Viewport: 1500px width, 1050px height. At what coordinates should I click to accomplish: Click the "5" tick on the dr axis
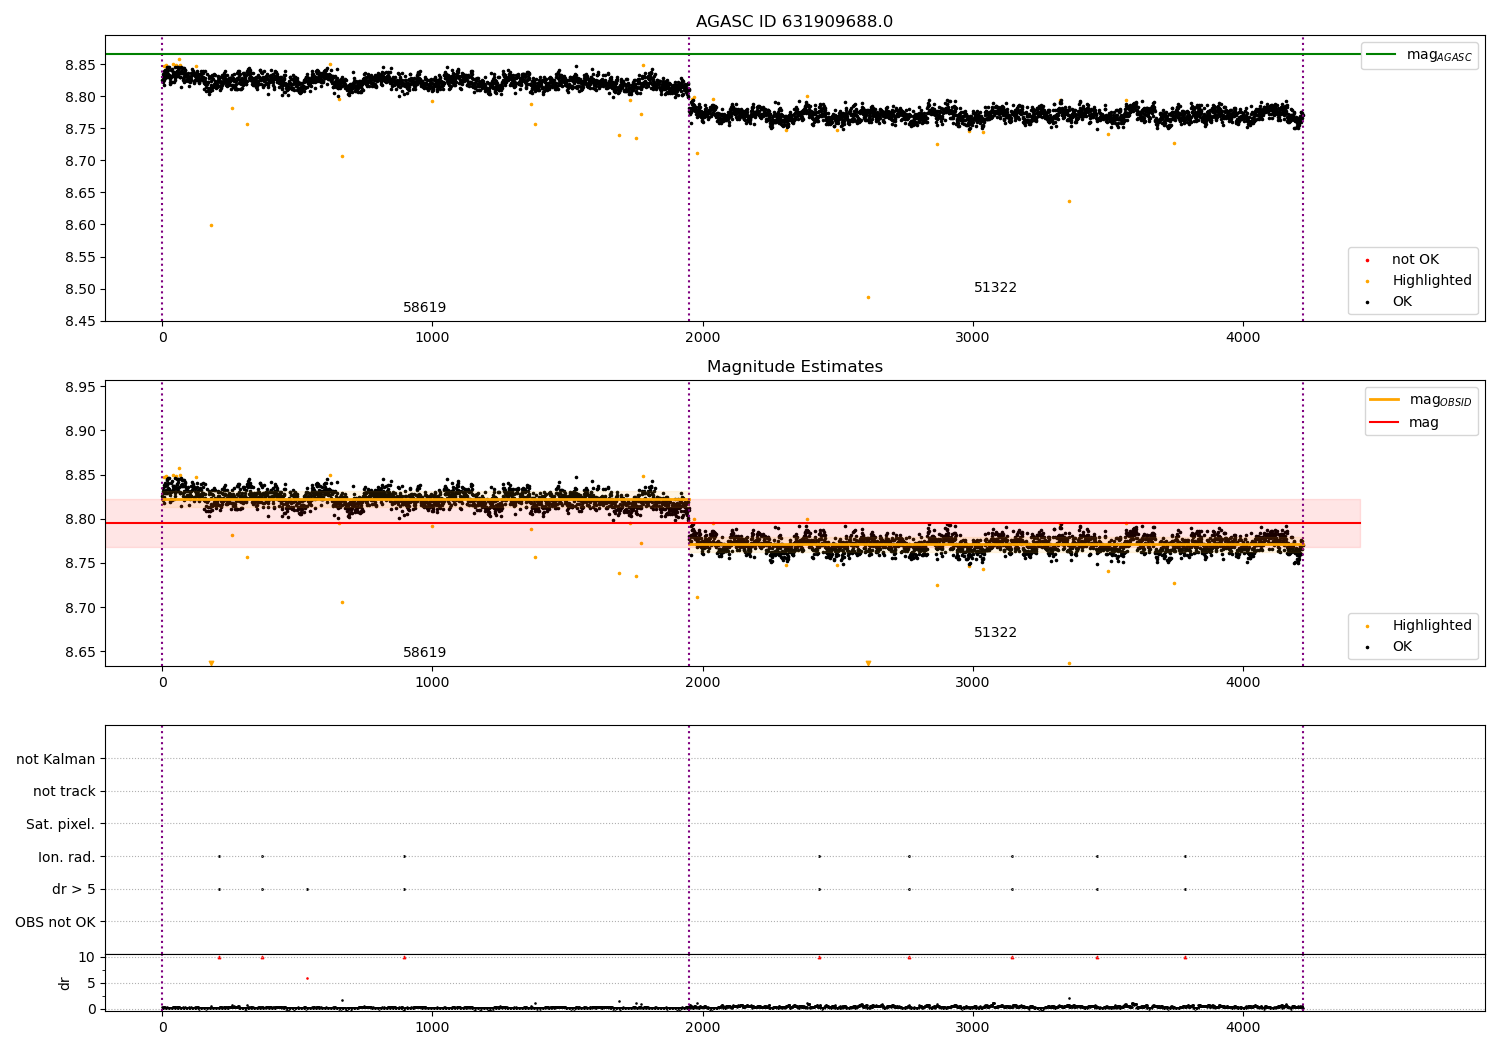(x=91, y=984)
